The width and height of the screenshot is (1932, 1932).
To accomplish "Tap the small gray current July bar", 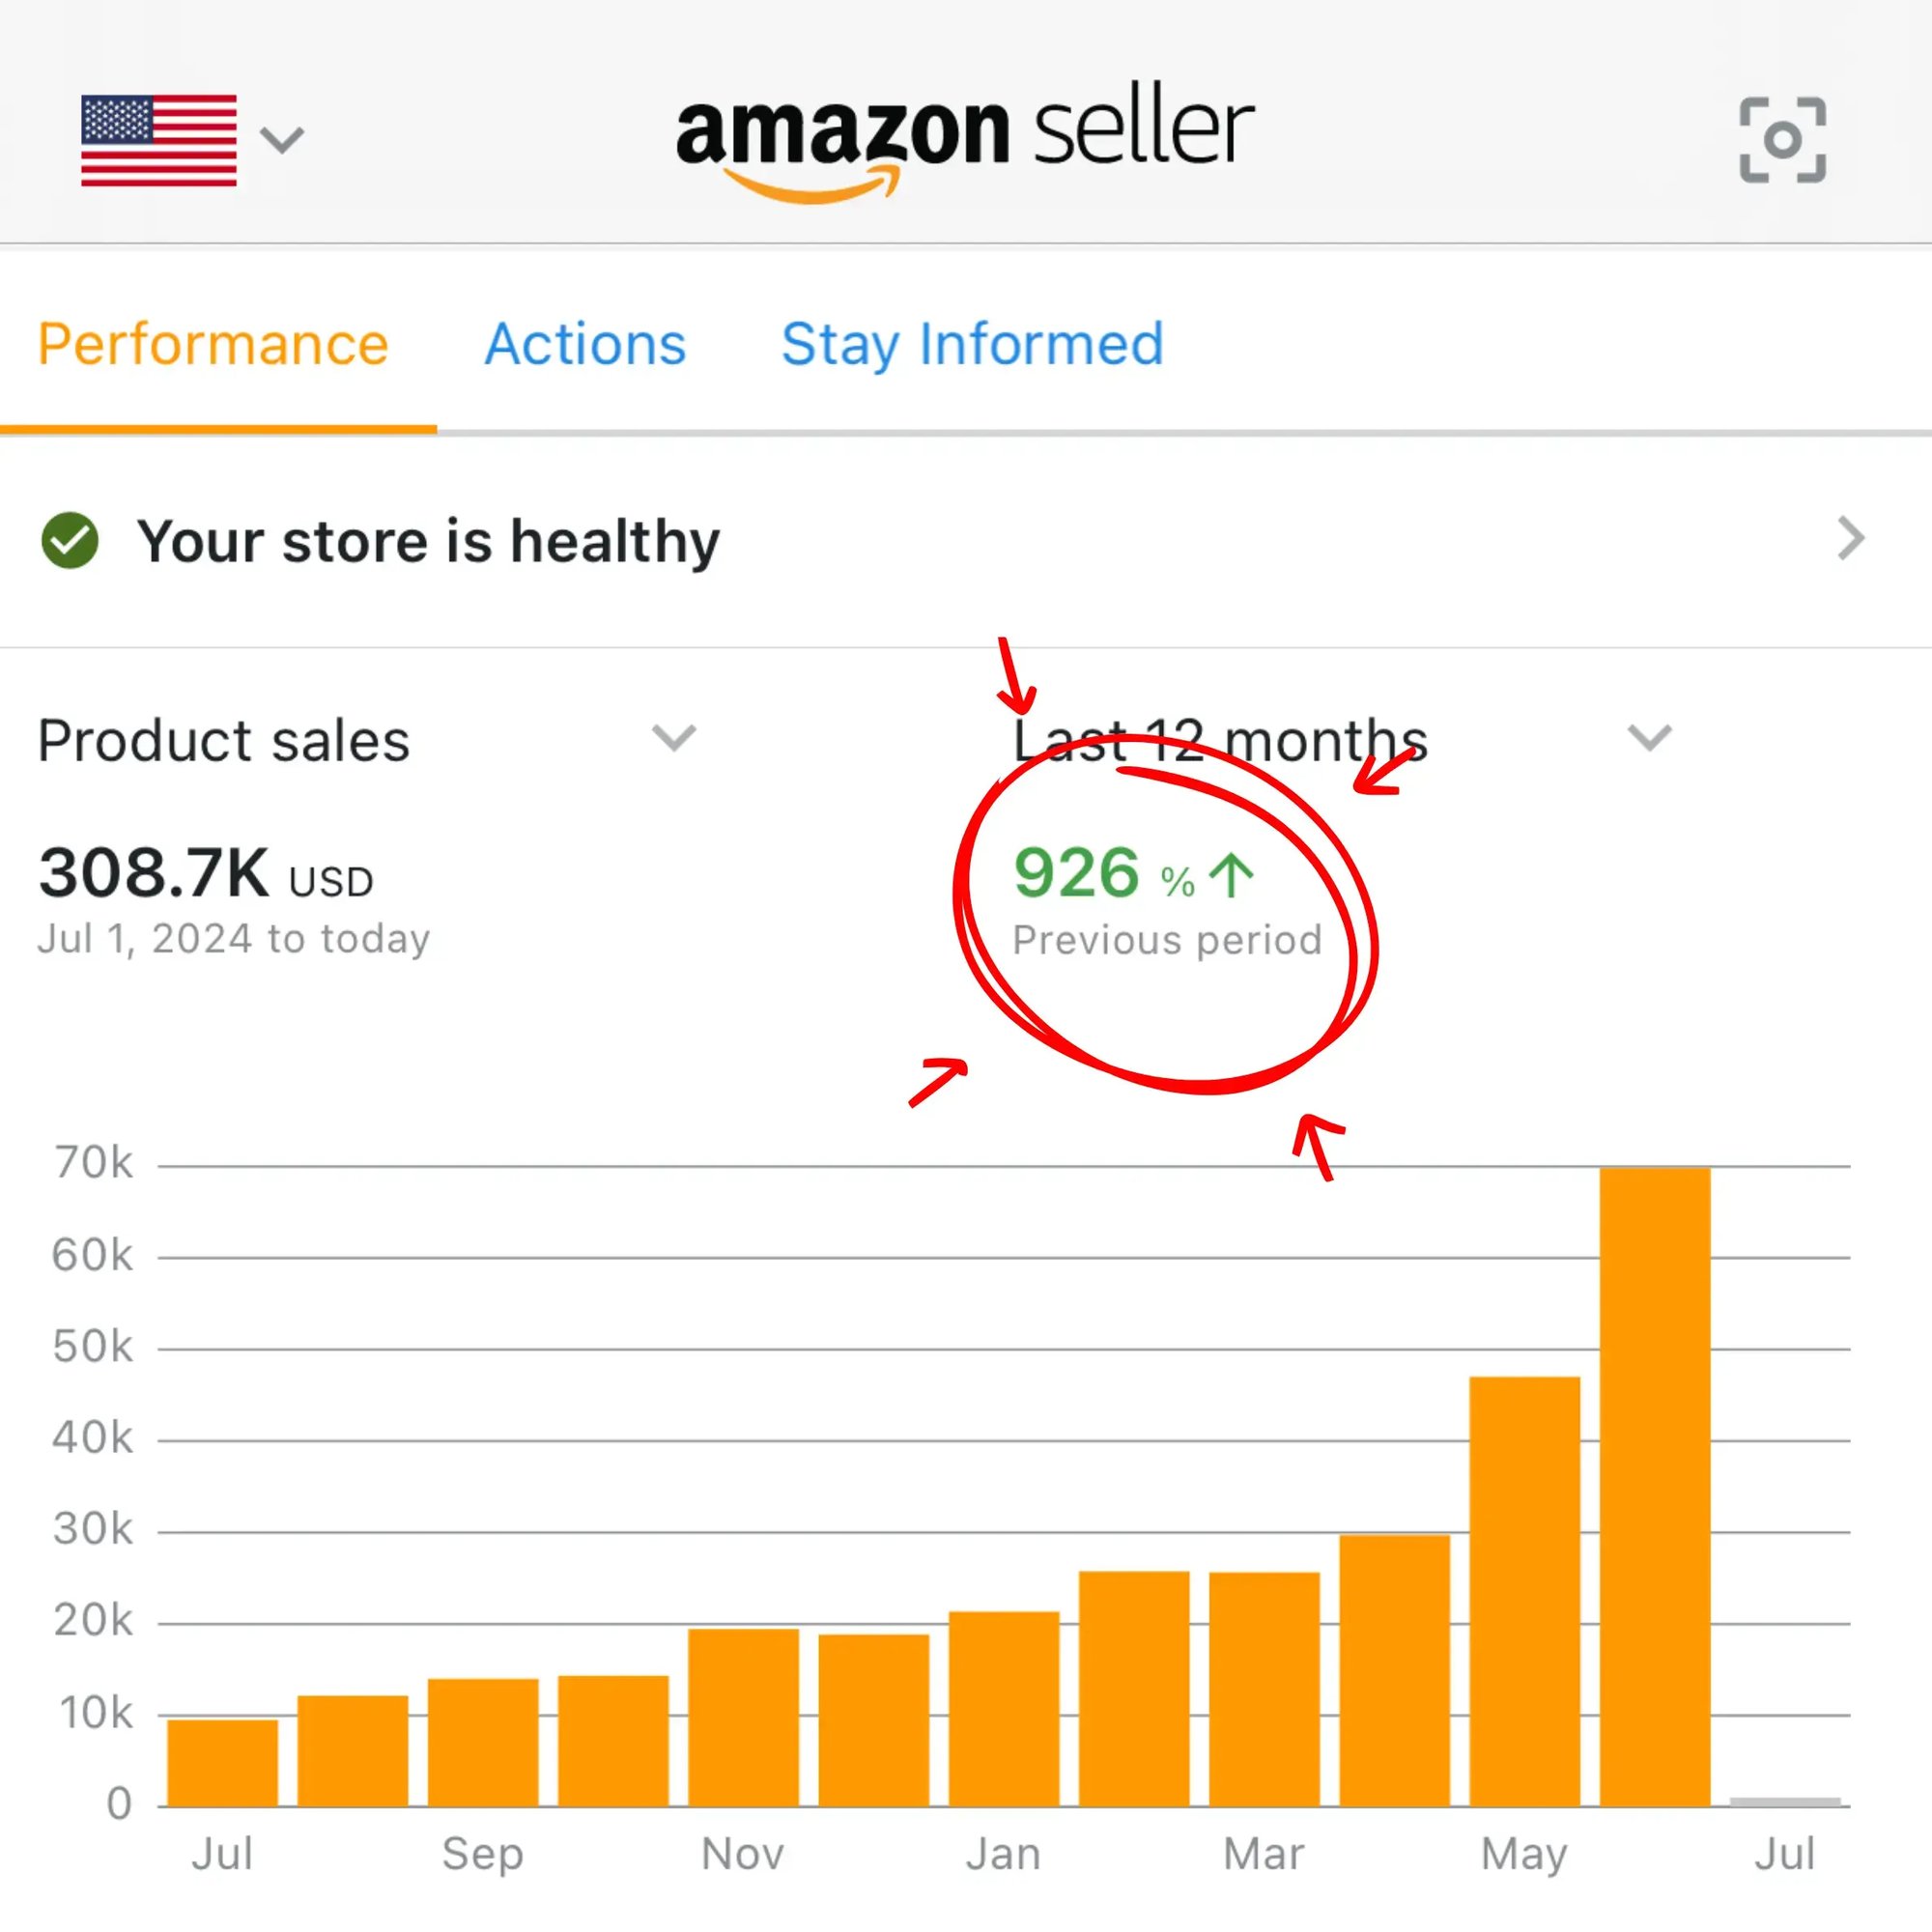I will (1785, 1802).
